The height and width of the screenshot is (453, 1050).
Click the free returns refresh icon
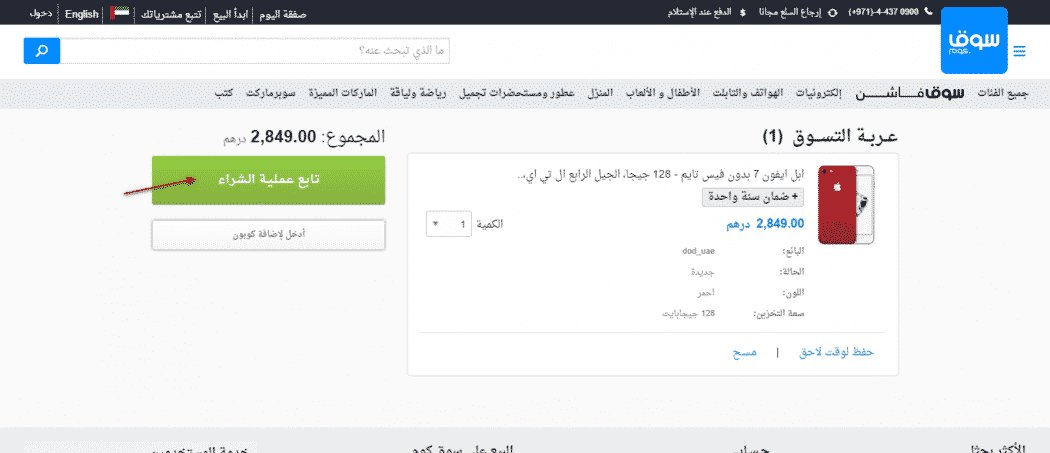coord(833,13)
